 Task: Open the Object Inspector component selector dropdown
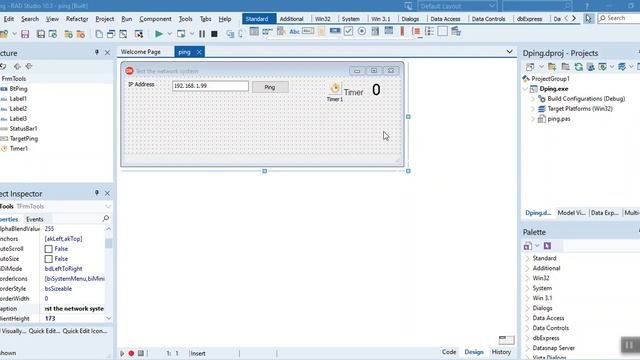coord(108,207)
